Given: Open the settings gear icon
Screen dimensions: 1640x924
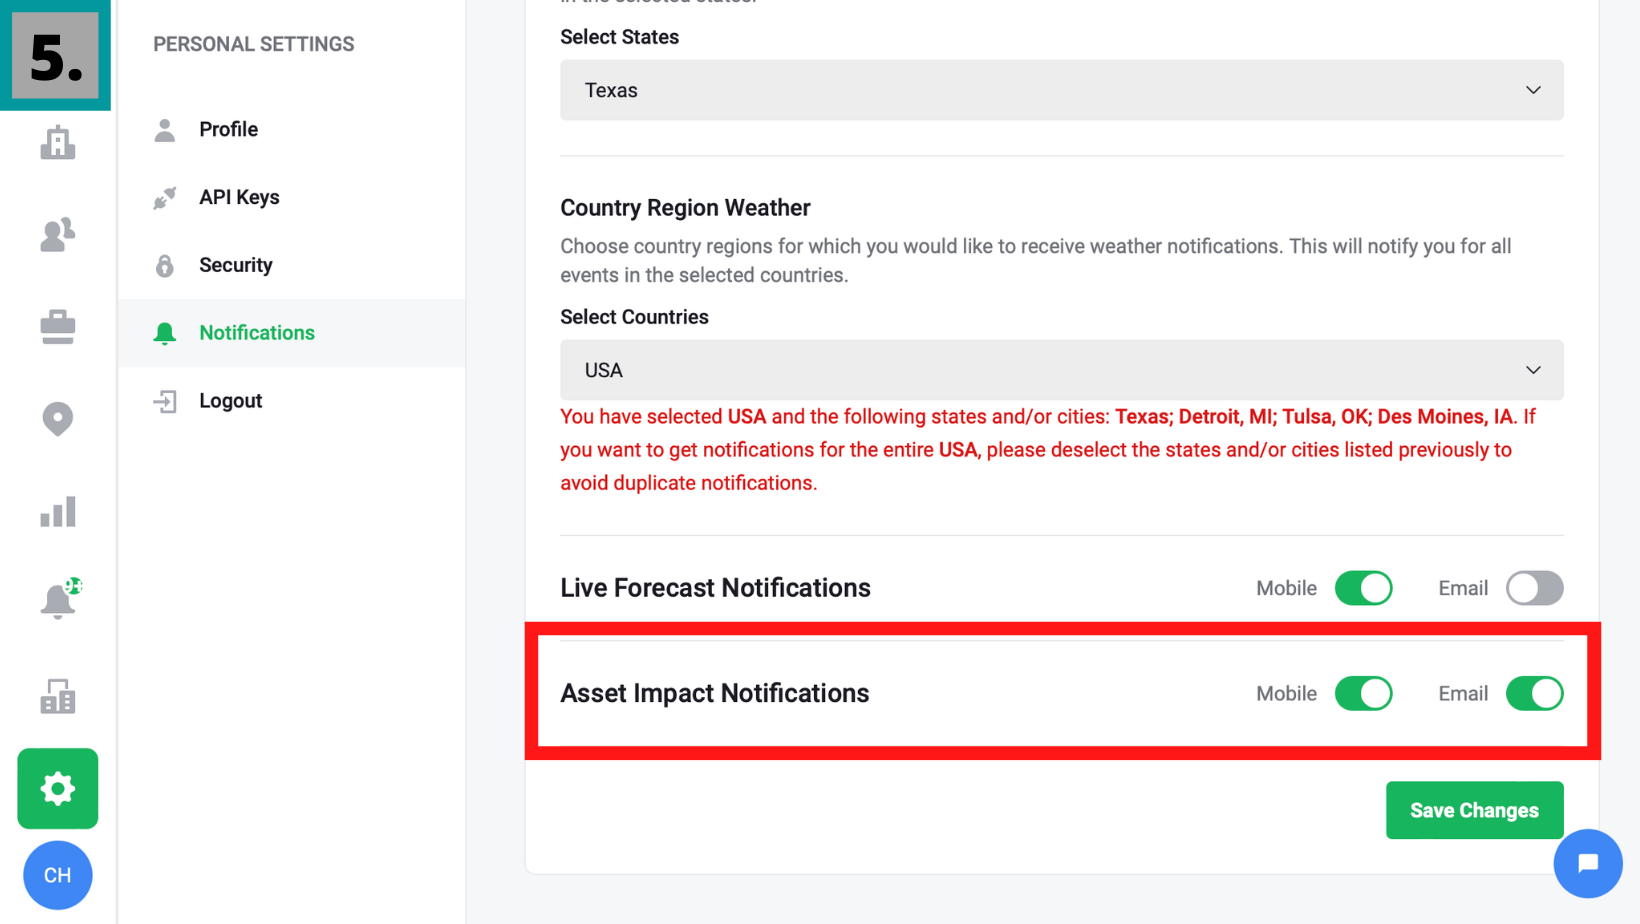Looking at the screenshot, I should tap(57, 788).
